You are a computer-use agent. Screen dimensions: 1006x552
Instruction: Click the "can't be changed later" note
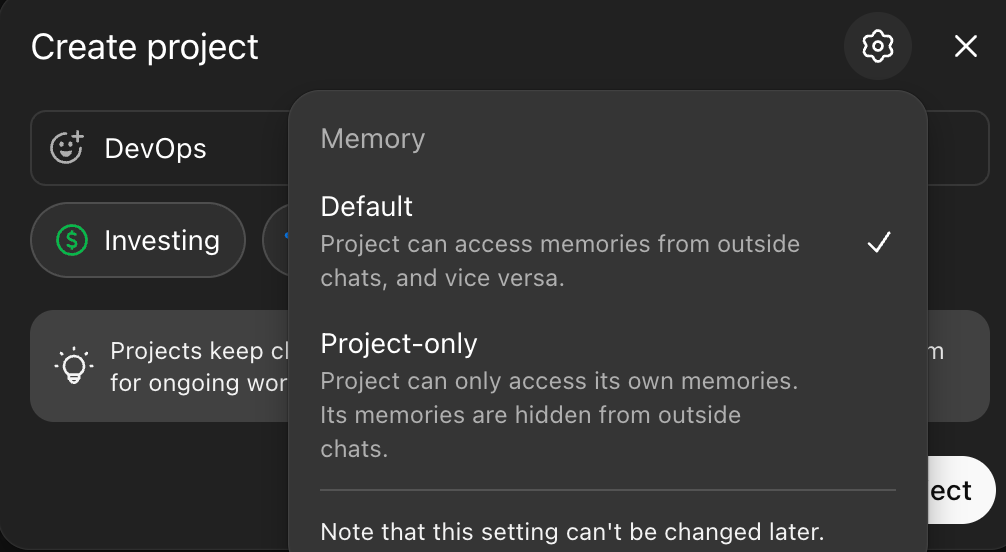click(572, 532)
